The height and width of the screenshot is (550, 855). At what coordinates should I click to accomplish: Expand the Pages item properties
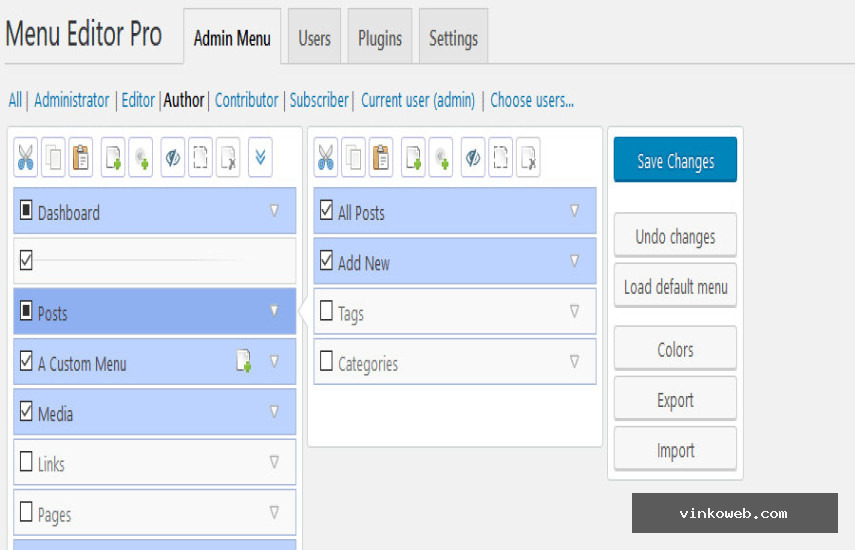274,512
